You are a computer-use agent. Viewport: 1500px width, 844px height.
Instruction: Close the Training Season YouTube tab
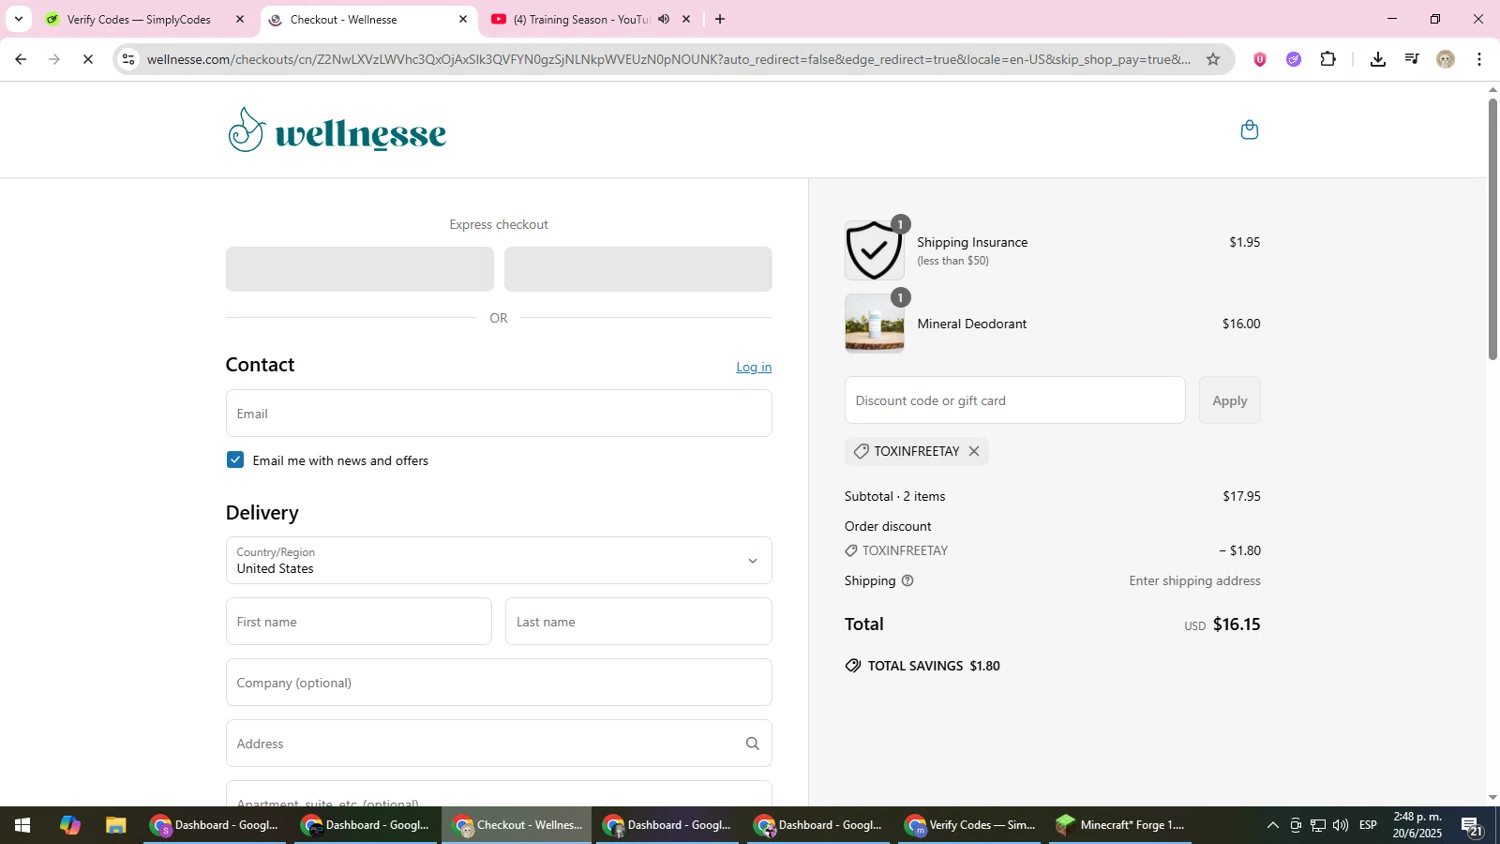pos(686,19)
